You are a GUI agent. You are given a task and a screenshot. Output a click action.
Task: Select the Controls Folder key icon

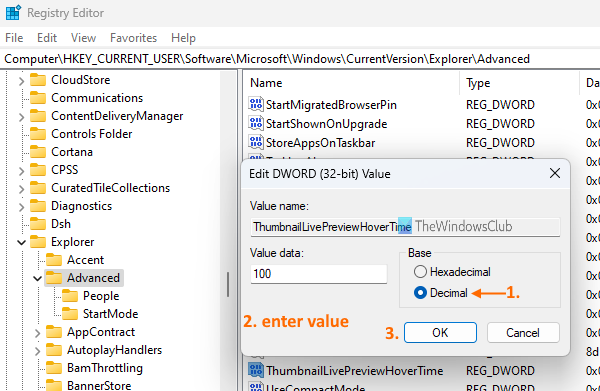(38, 134)
